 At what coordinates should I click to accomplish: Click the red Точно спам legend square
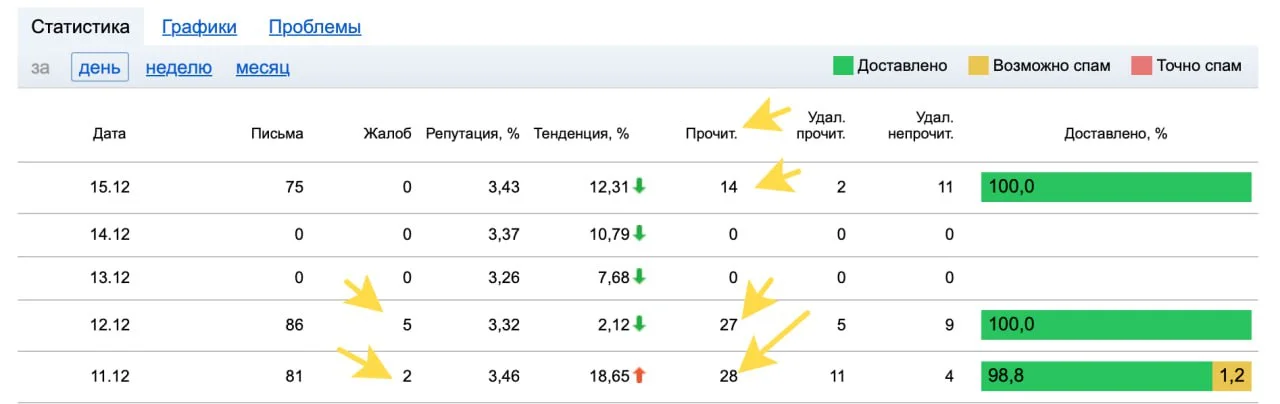pyautogui.click(x=1142, y=66)
